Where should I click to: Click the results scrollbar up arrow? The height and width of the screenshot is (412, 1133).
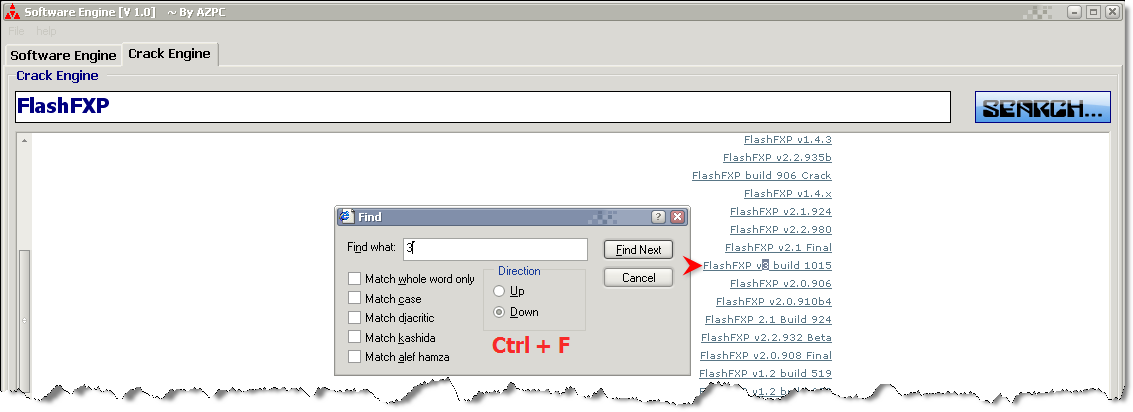24,140
